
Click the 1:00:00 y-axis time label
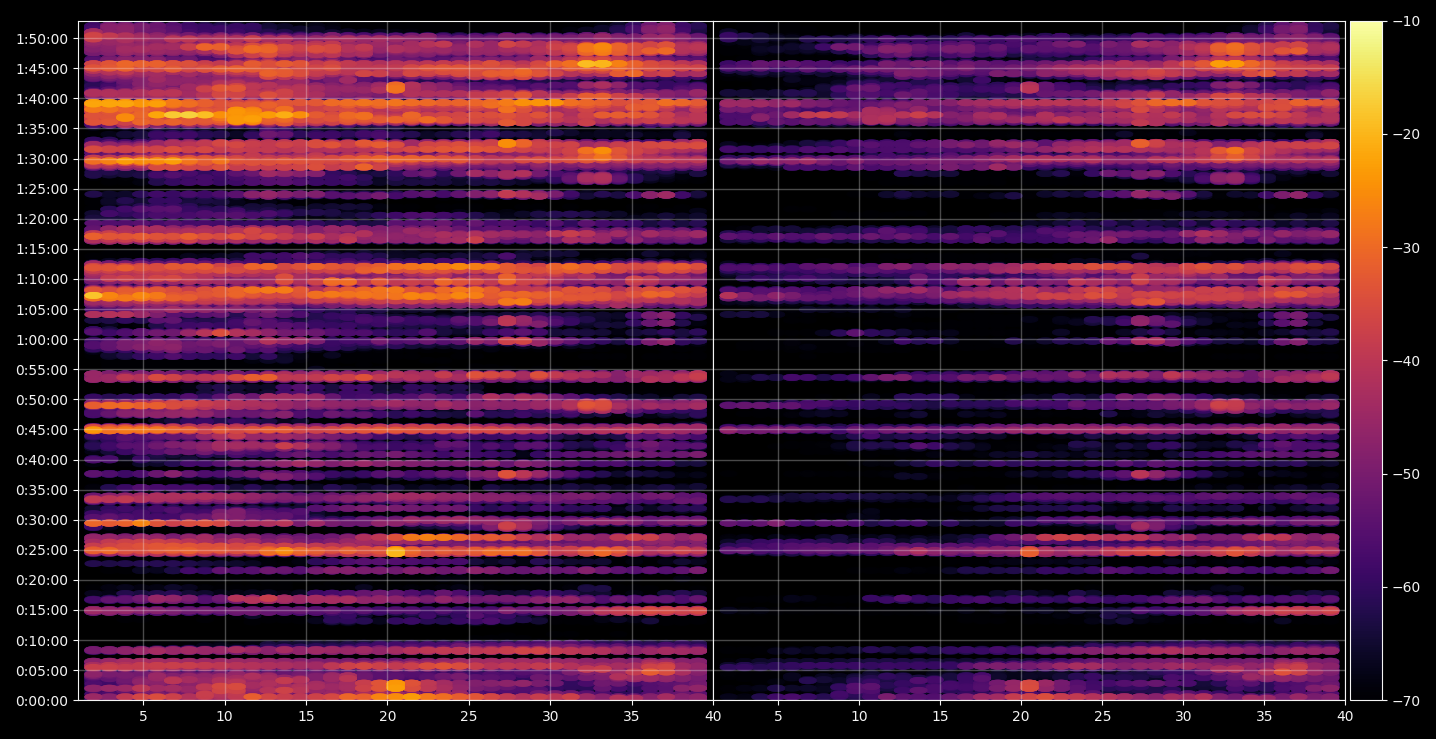(42, 340)
